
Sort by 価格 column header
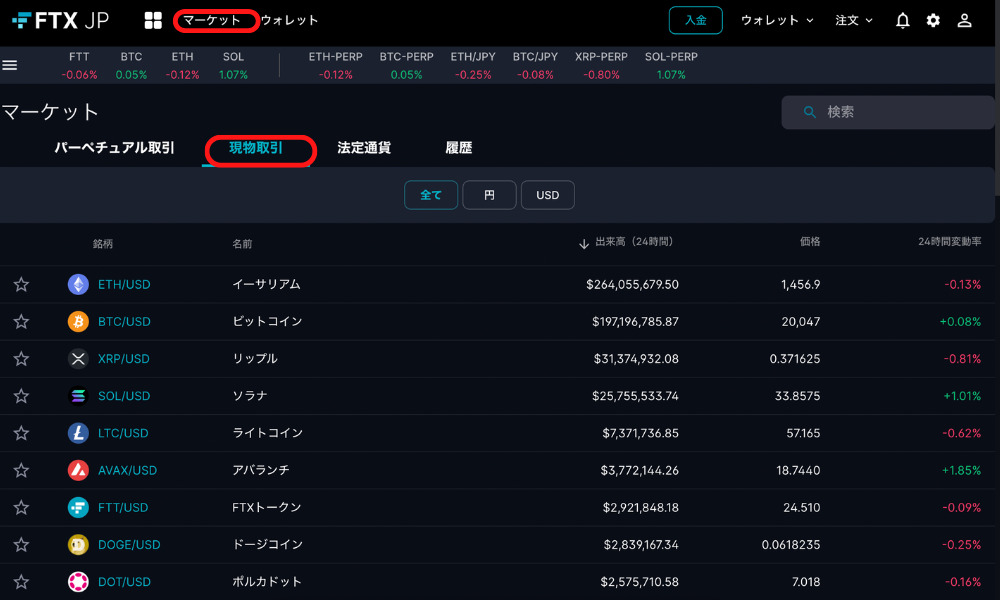(810, 242)
